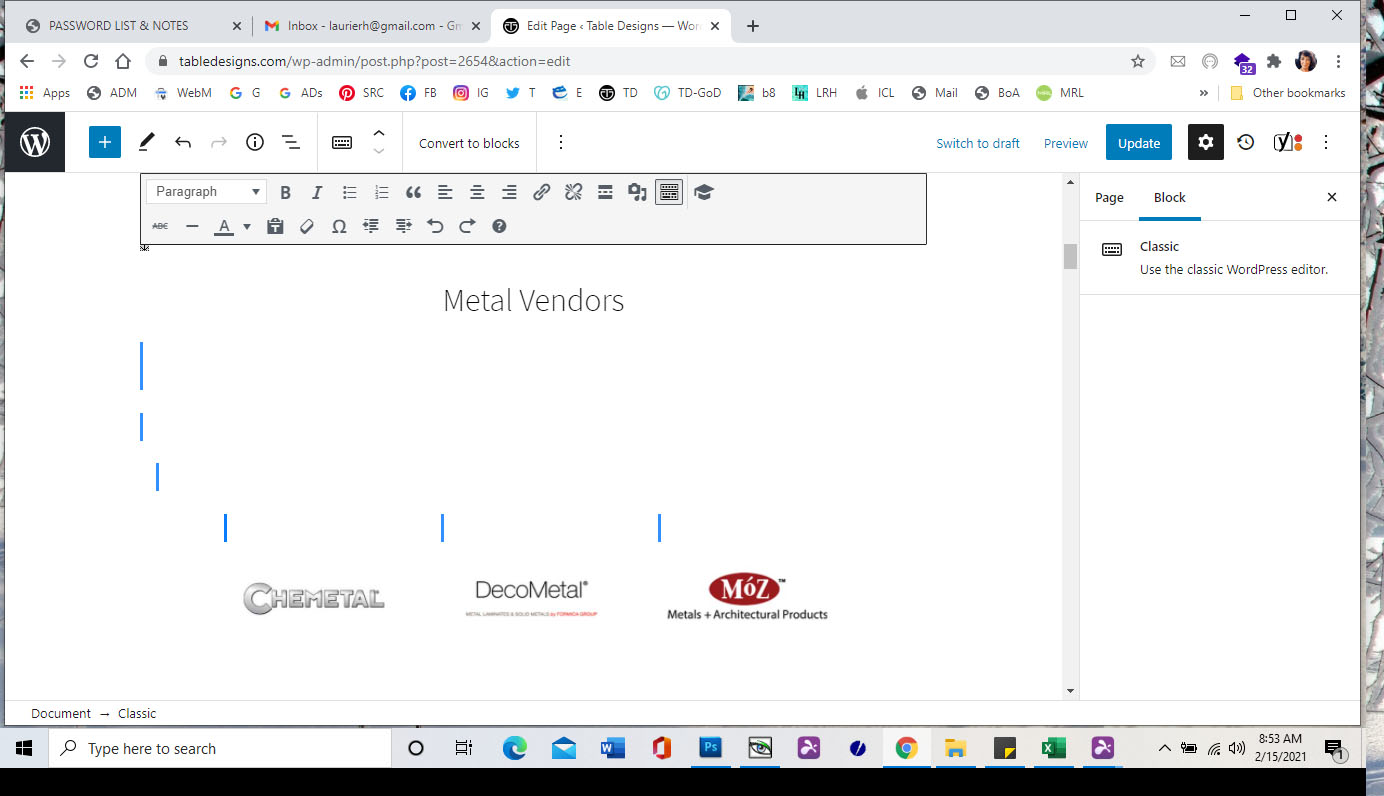
Task: Click the Remove link icon
Action: (573, 192)
